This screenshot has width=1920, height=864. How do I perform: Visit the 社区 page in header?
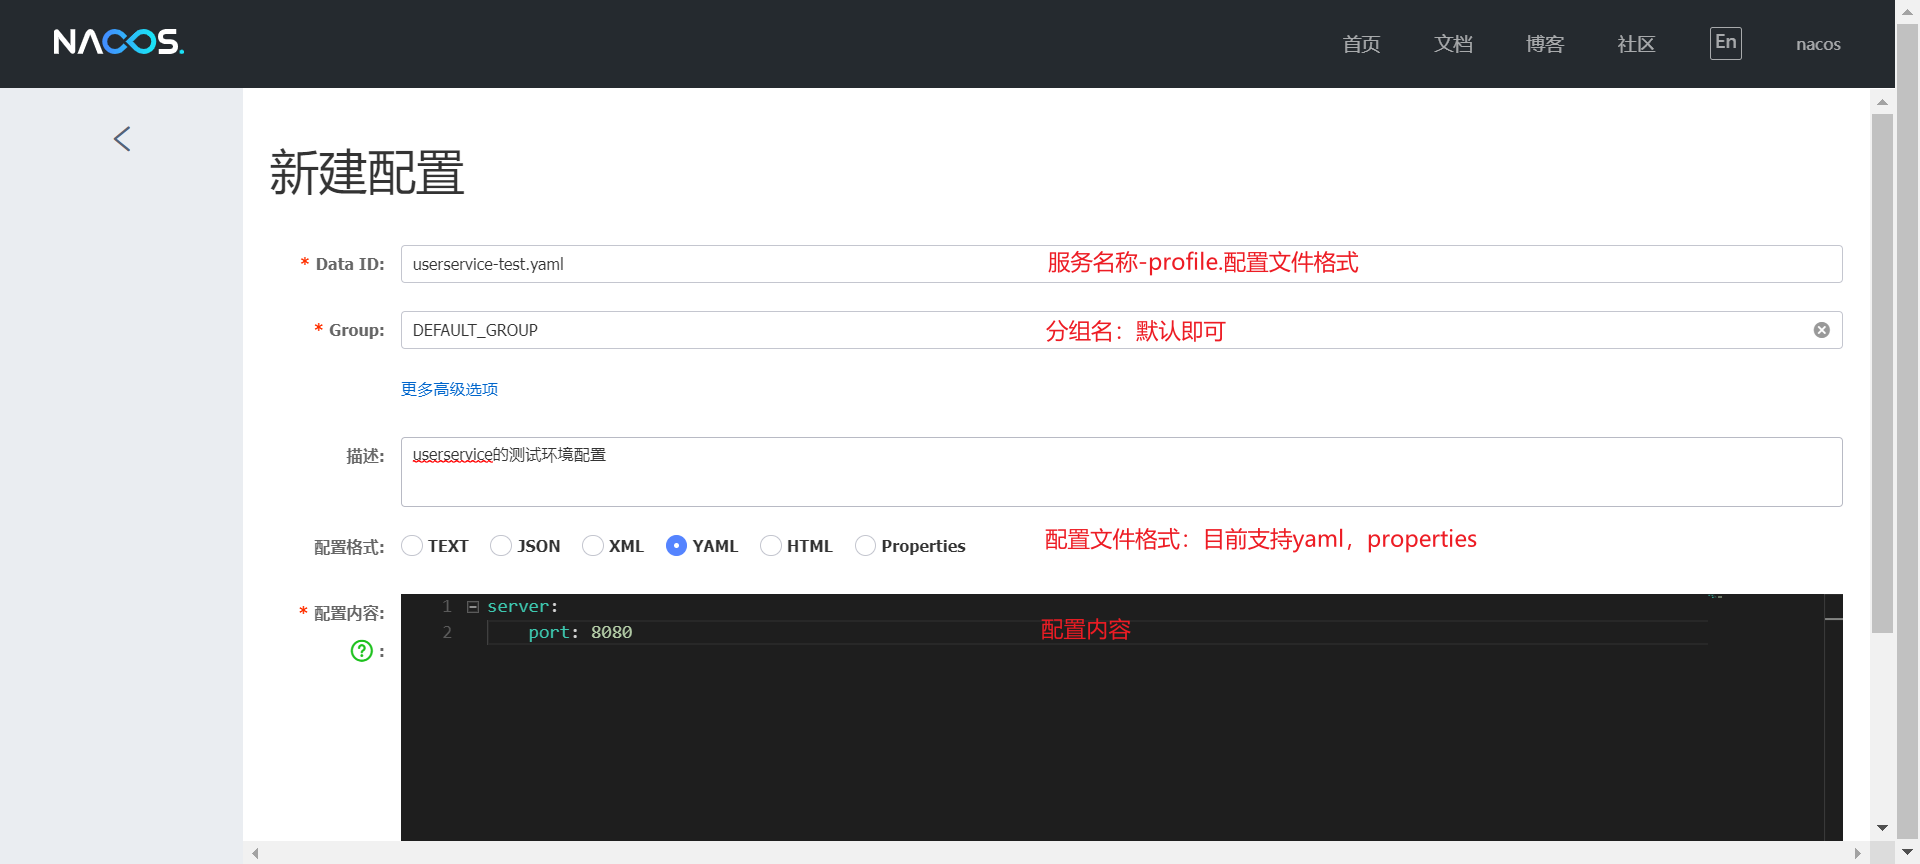pyautogui.click(x=1636, y=44)
